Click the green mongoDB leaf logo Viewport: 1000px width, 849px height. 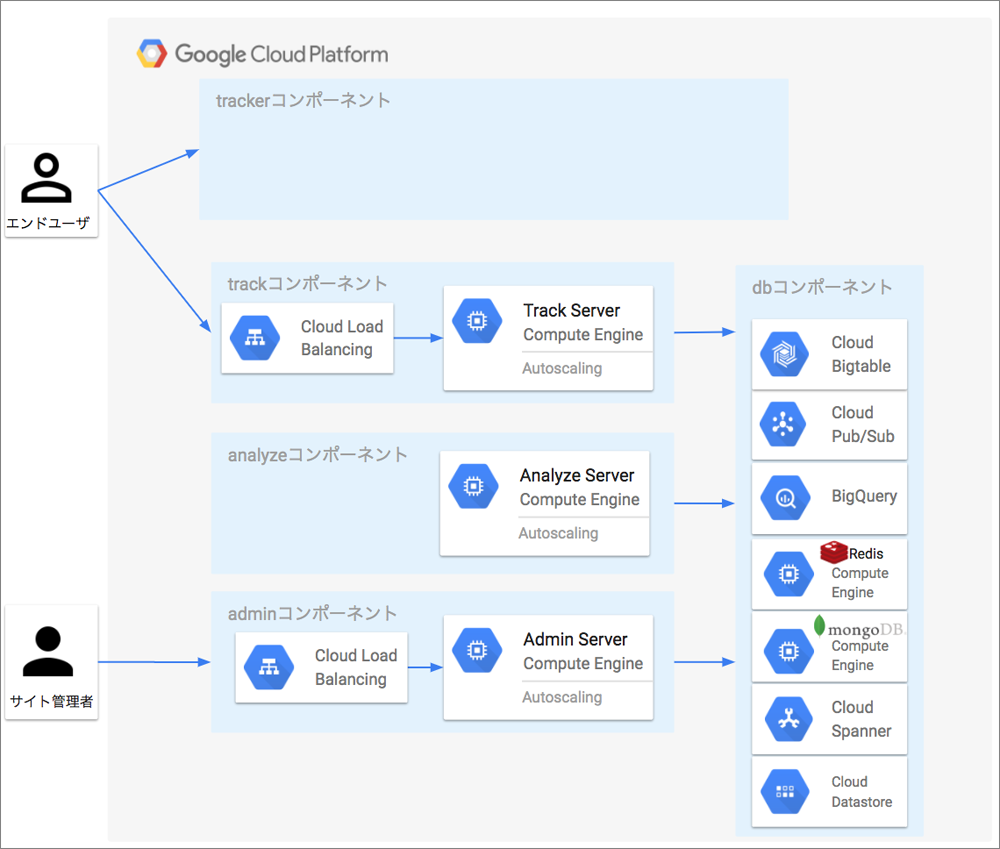pos(820,626)
